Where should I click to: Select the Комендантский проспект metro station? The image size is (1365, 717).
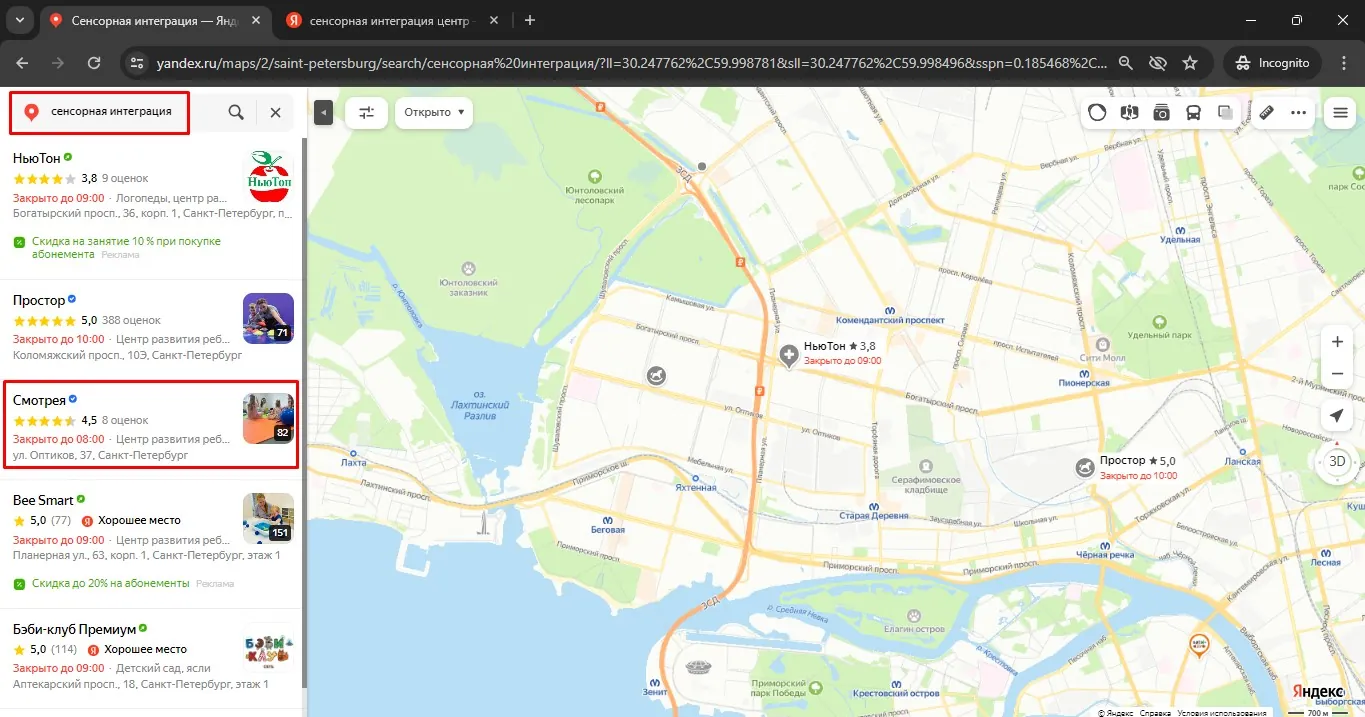[891, 318]
